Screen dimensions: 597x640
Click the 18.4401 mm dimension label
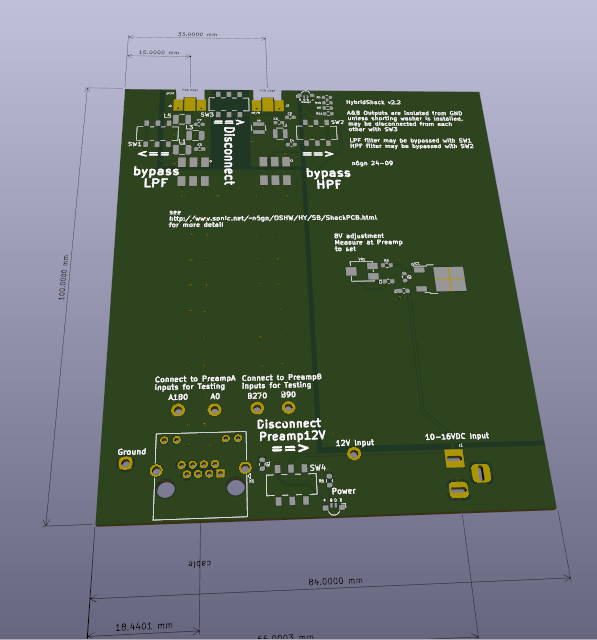(144, 626)
